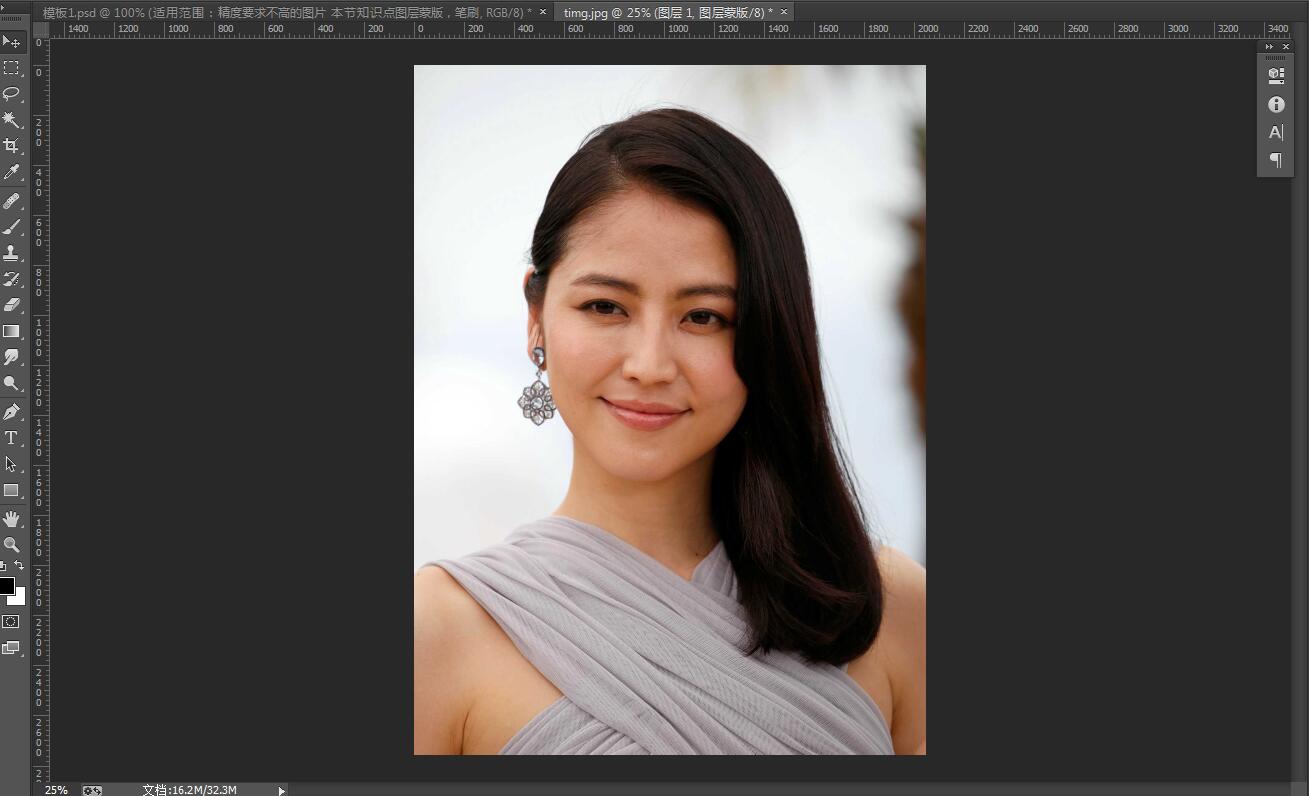Swap foreground and background colors
Image resolution: width=1309 pixels, height=796 pixels.
click(19, 566)
